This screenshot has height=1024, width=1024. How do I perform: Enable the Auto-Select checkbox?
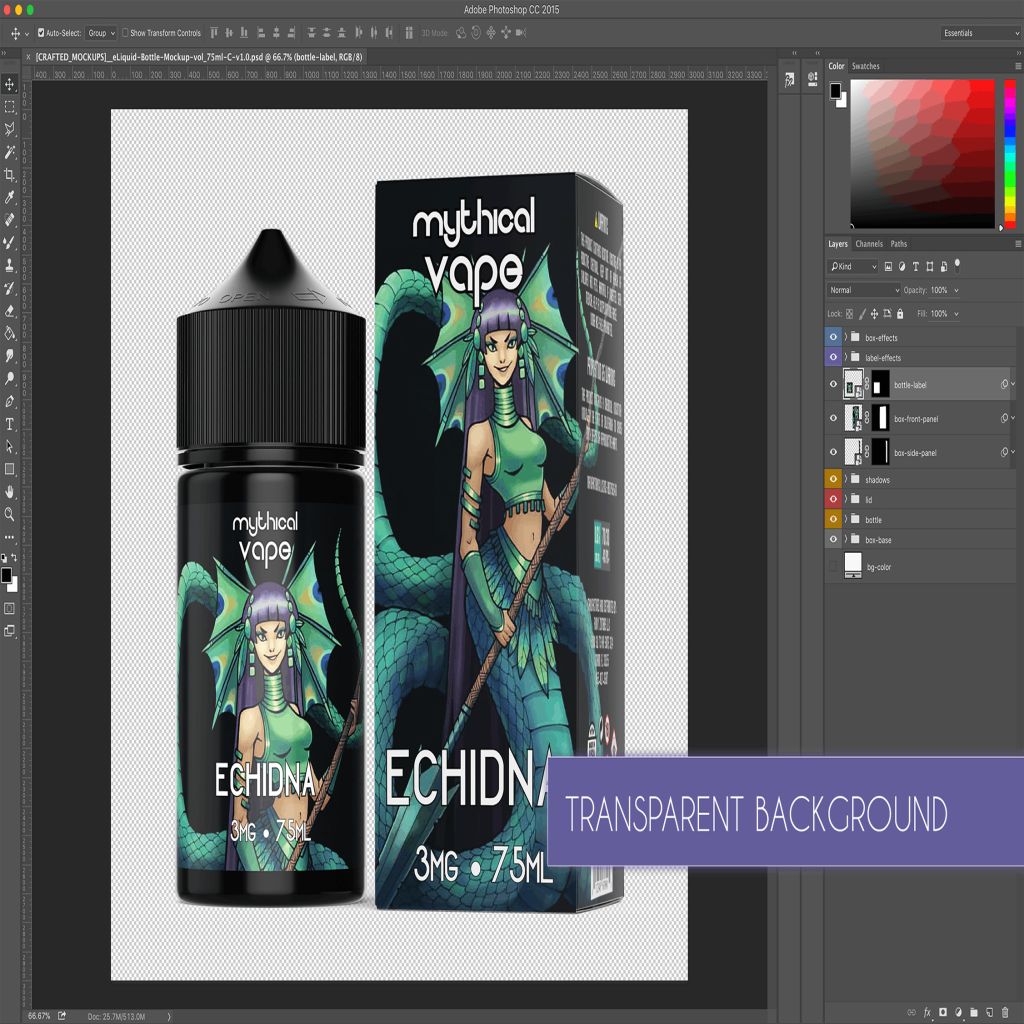coord(41,33)
